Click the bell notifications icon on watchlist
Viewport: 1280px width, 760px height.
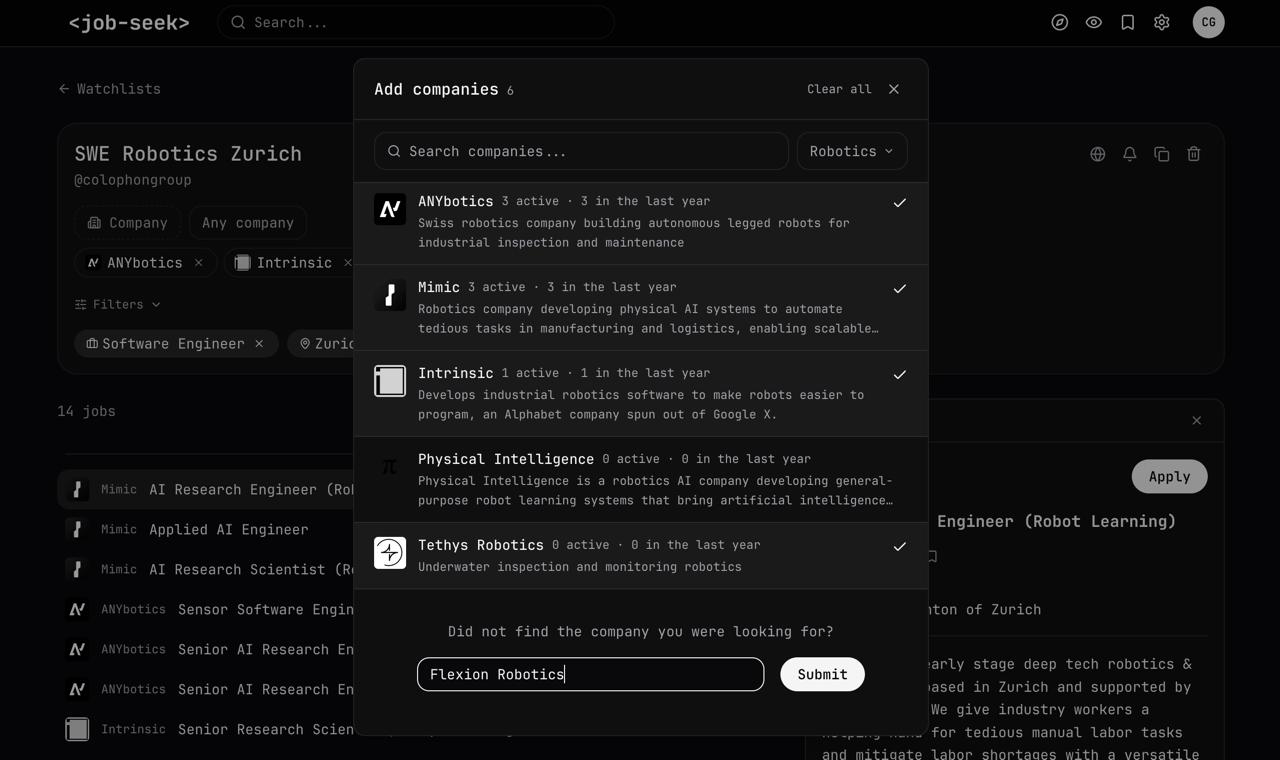pos(1130,154)
